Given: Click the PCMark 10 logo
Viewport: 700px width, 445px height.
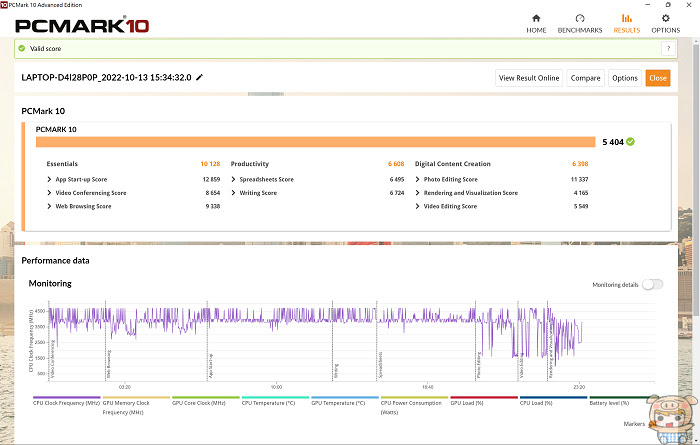Looking at the screenshot, I should (82, 26).
